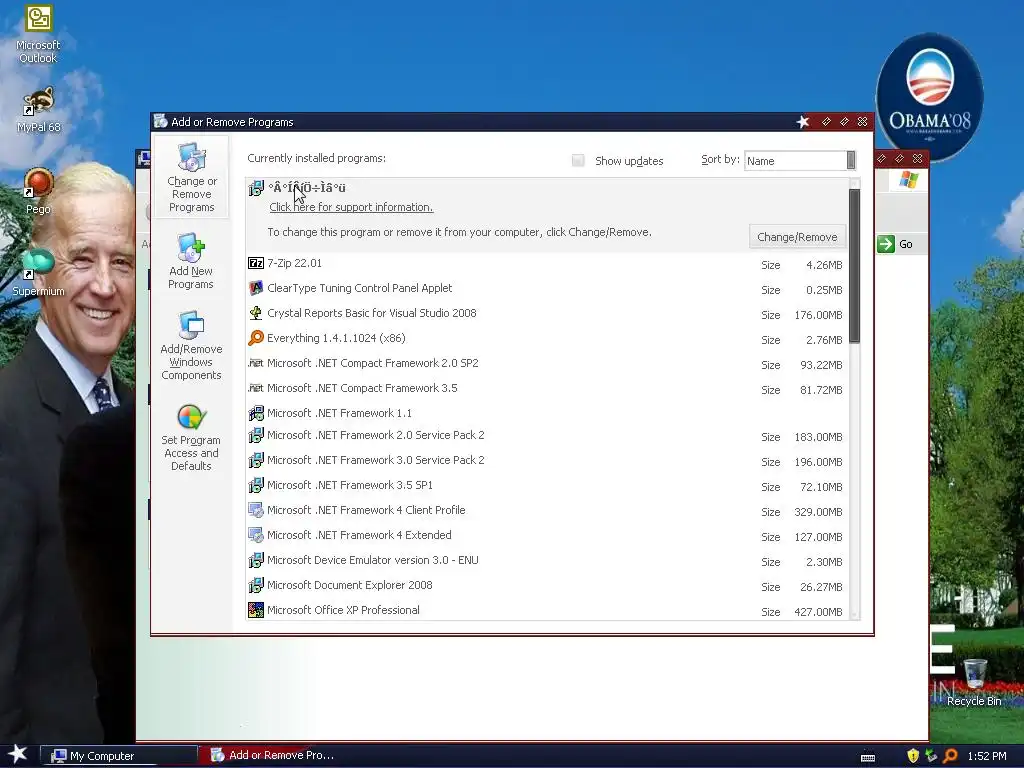The height and width of the screenshot is (768, 1024).
Task: Select Microsoft .NET Framework 3.0 Service Pack 2
Action: point(547,460)
